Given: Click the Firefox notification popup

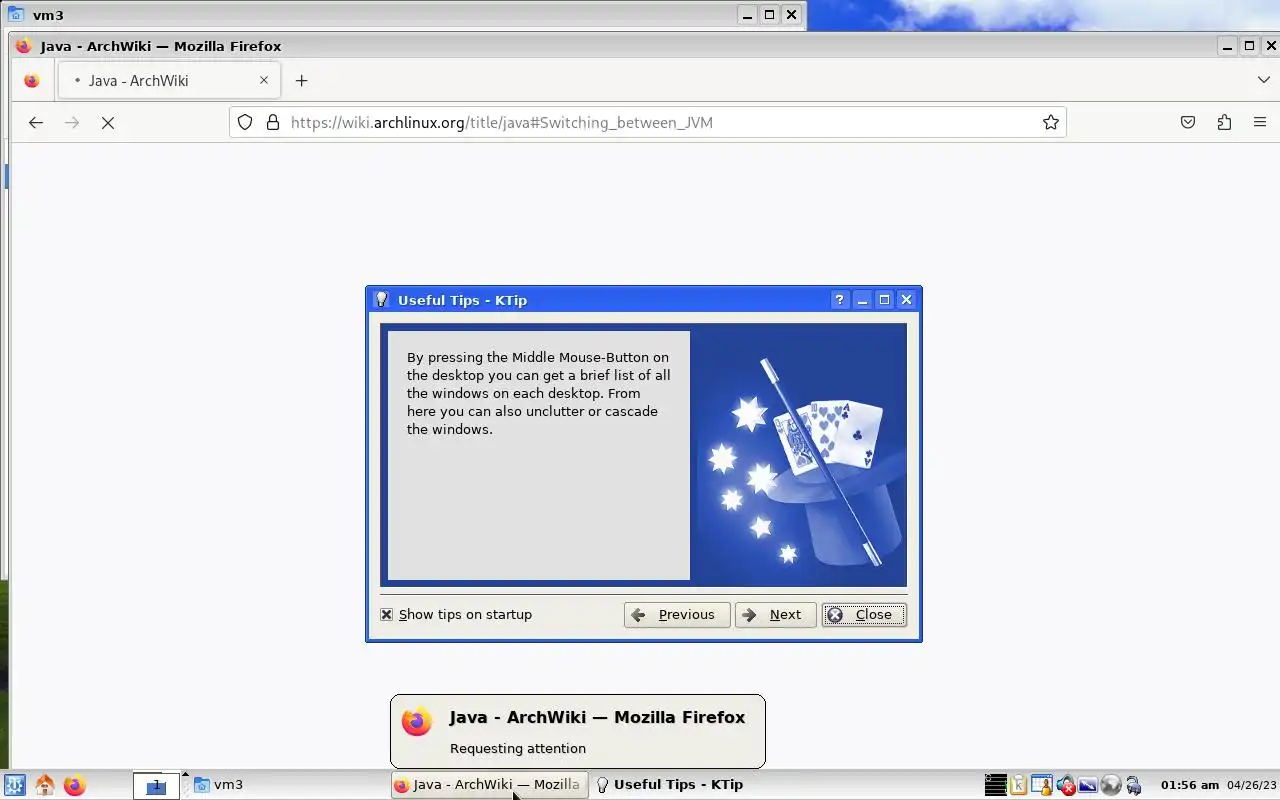Looking at the screenshot, I should coord(578,731).
